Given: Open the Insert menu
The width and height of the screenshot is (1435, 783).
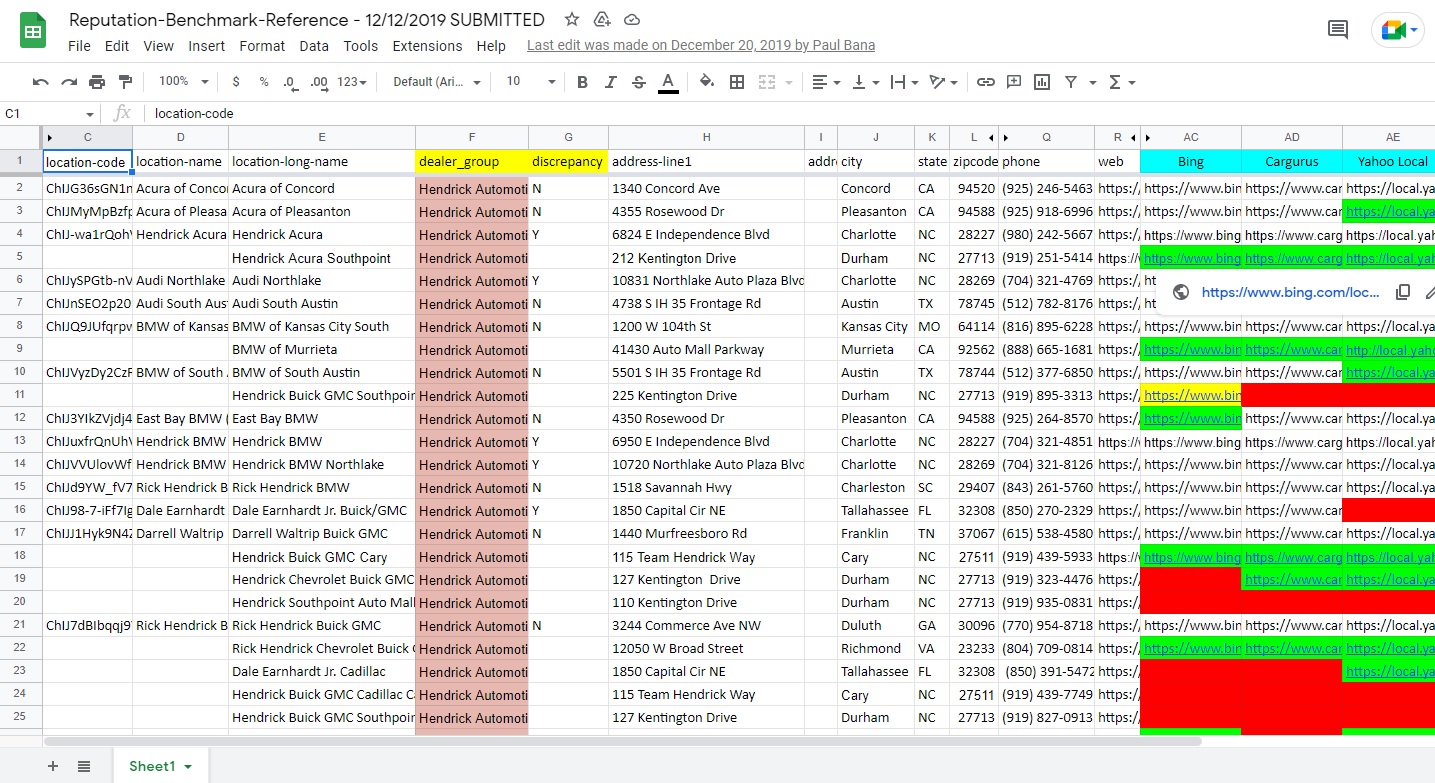Looking at the screenshot, I should [x=207, y=46].
